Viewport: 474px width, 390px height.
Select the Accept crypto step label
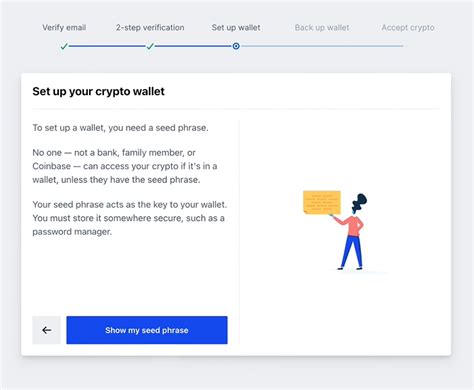click(408, 27)
